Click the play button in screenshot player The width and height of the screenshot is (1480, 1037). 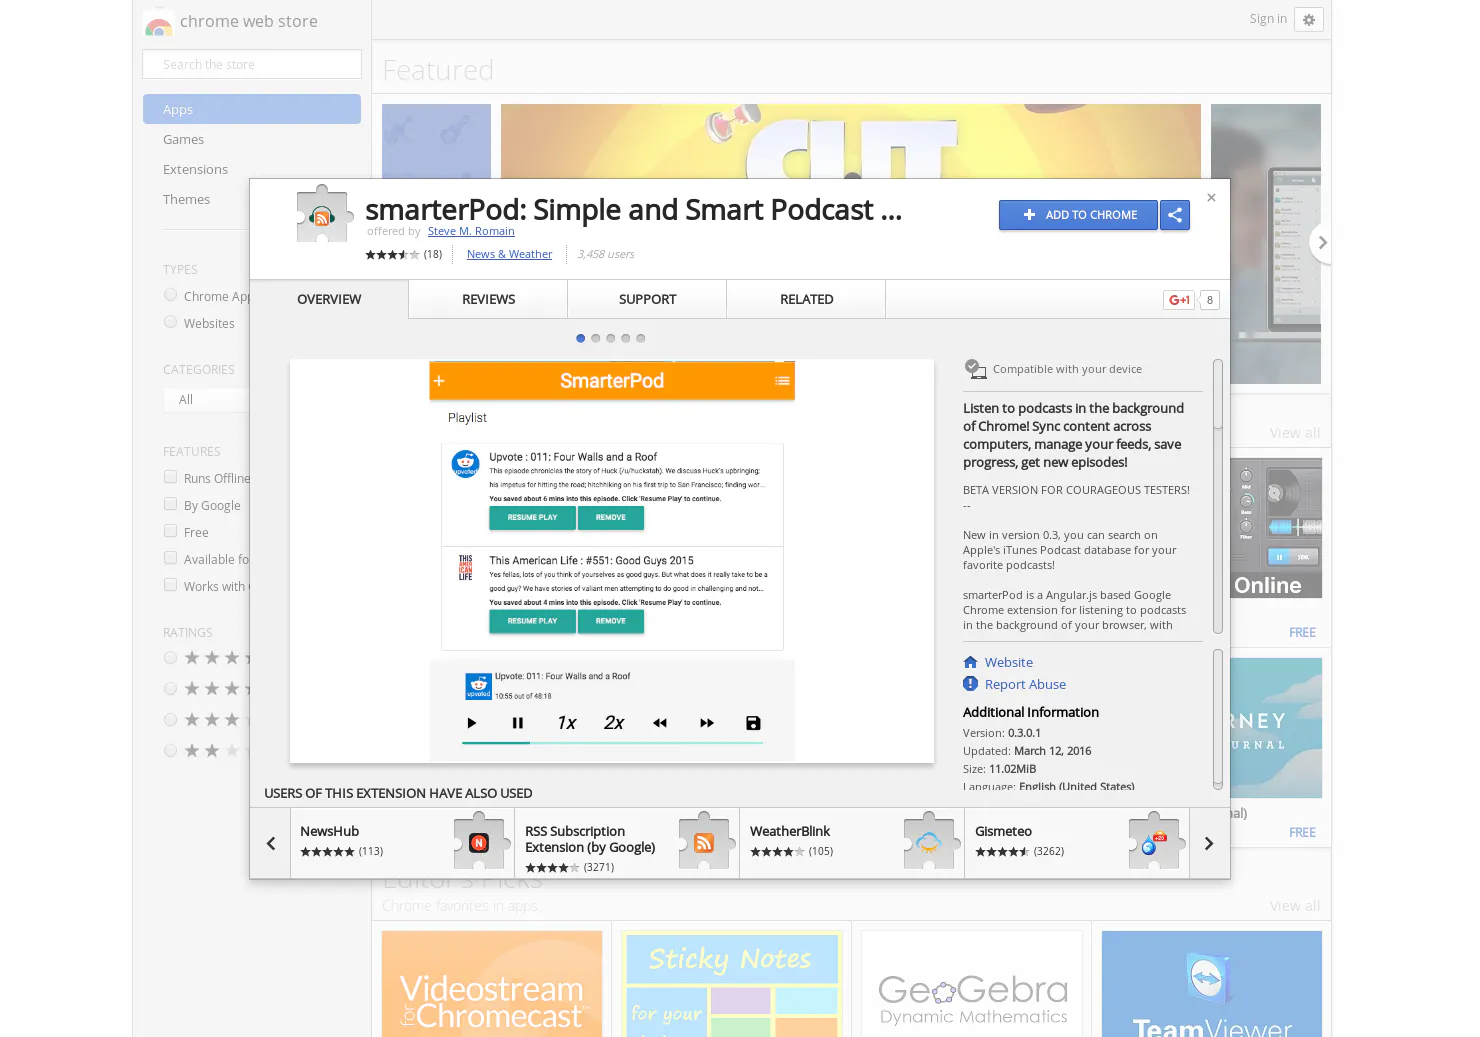click(x=472, y=723)
